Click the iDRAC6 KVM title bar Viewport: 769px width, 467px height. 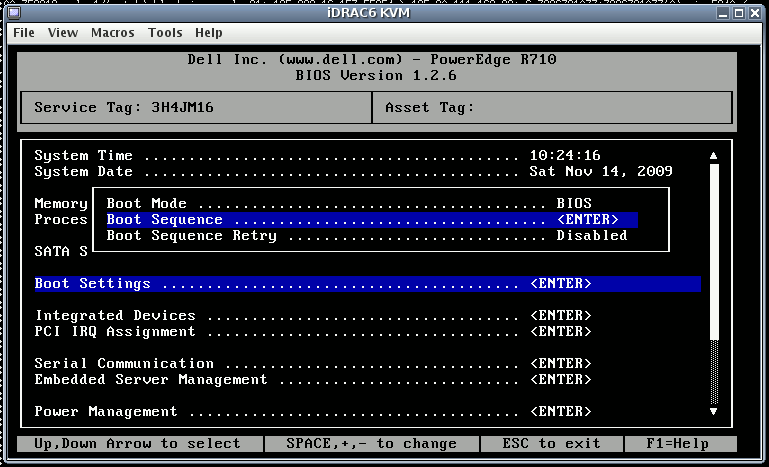click(x=368, y=13)
